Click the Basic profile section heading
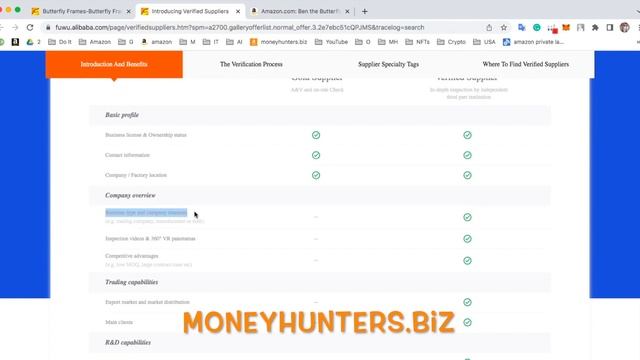This screenshot has width=640, height=360. tap(122, 115)
